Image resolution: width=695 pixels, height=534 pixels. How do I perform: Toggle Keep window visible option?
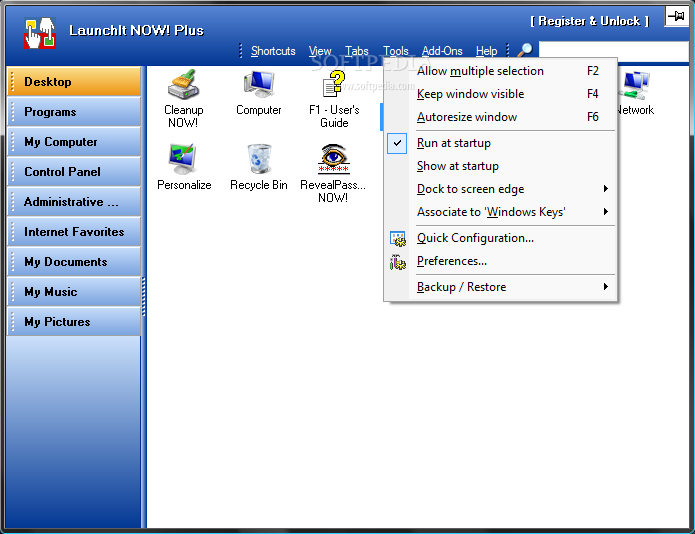point(500,94)
